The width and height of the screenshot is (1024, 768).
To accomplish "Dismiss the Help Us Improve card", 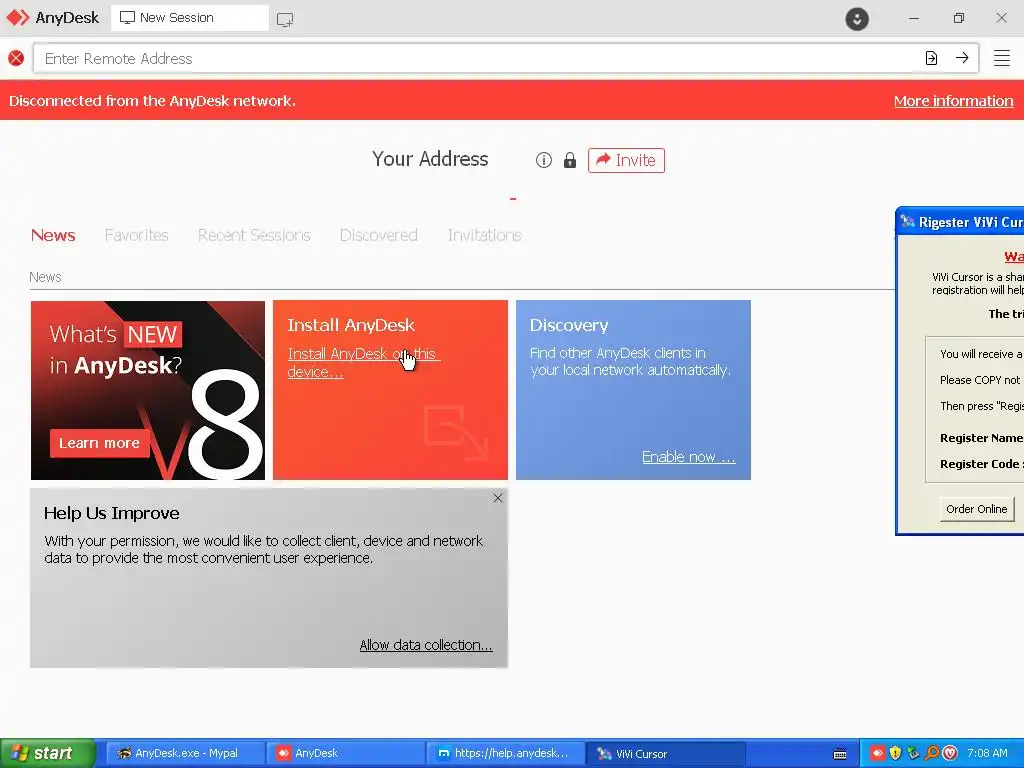I will pyautogui.click(x=498, y=498).
